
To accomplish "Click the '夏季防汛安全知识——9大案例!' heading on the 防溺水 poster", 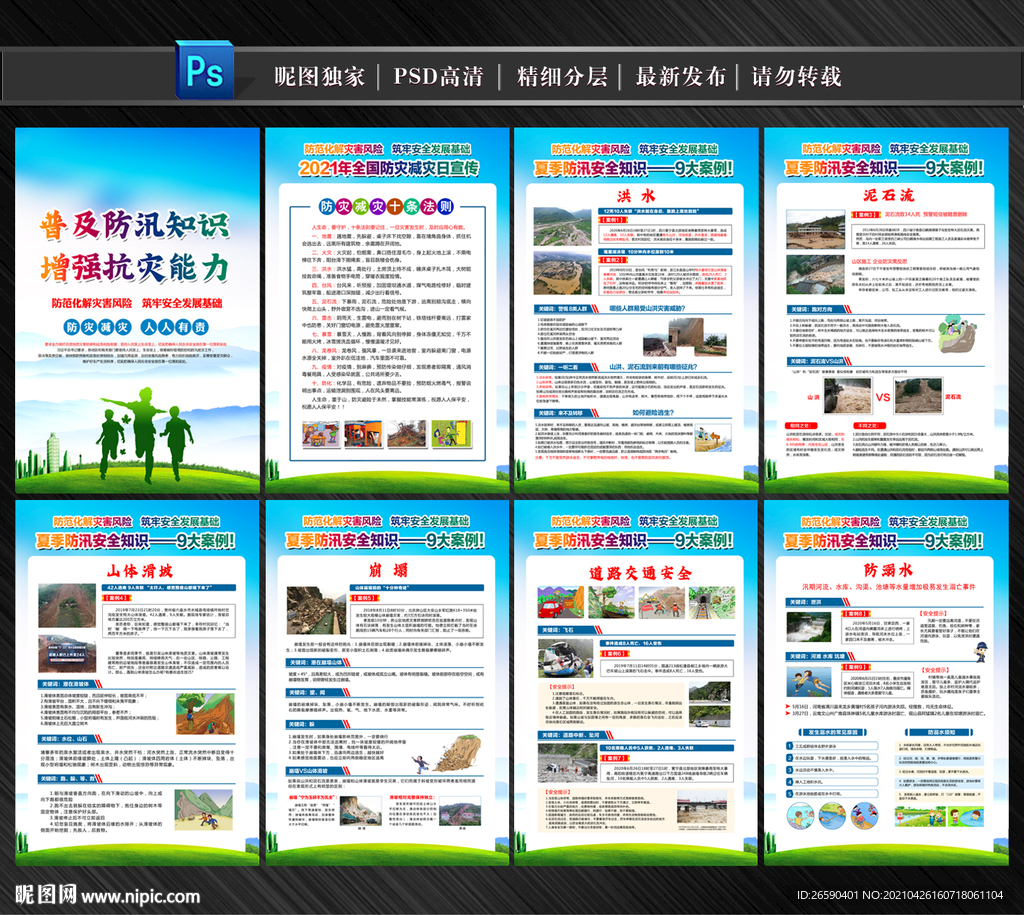I will pyautogui.click(x=883, y=541).
